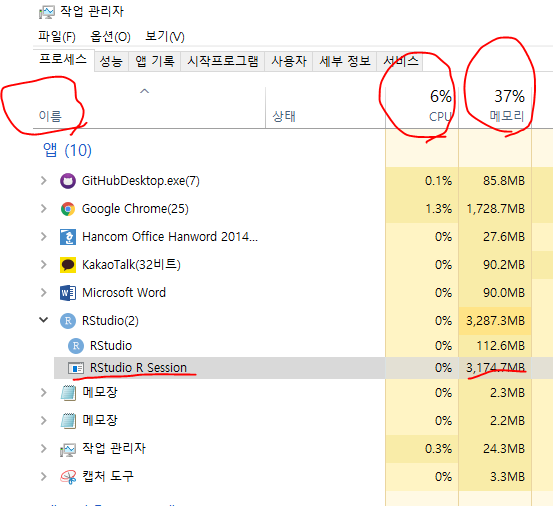This screenshot has height=506, width=553.
Task: Switch to the 성능 tab
Action: (x=111, y=61)
